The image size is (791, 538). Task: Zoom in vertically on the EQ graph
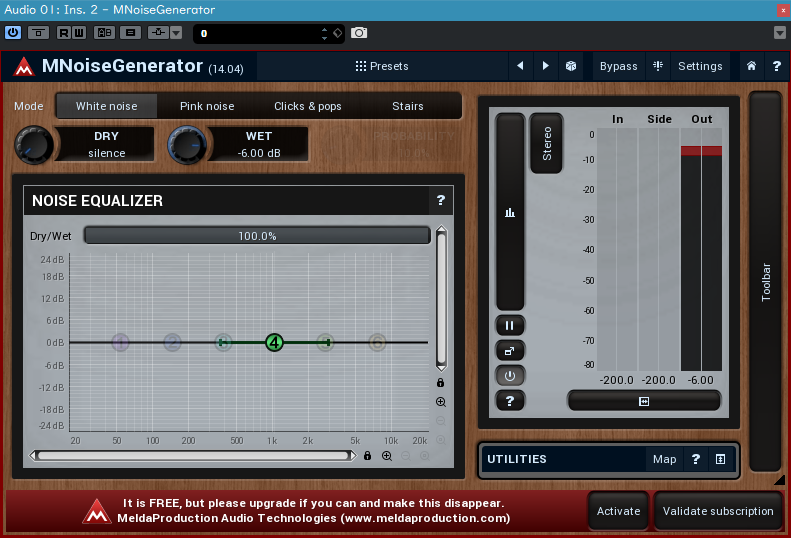[441, 402]
